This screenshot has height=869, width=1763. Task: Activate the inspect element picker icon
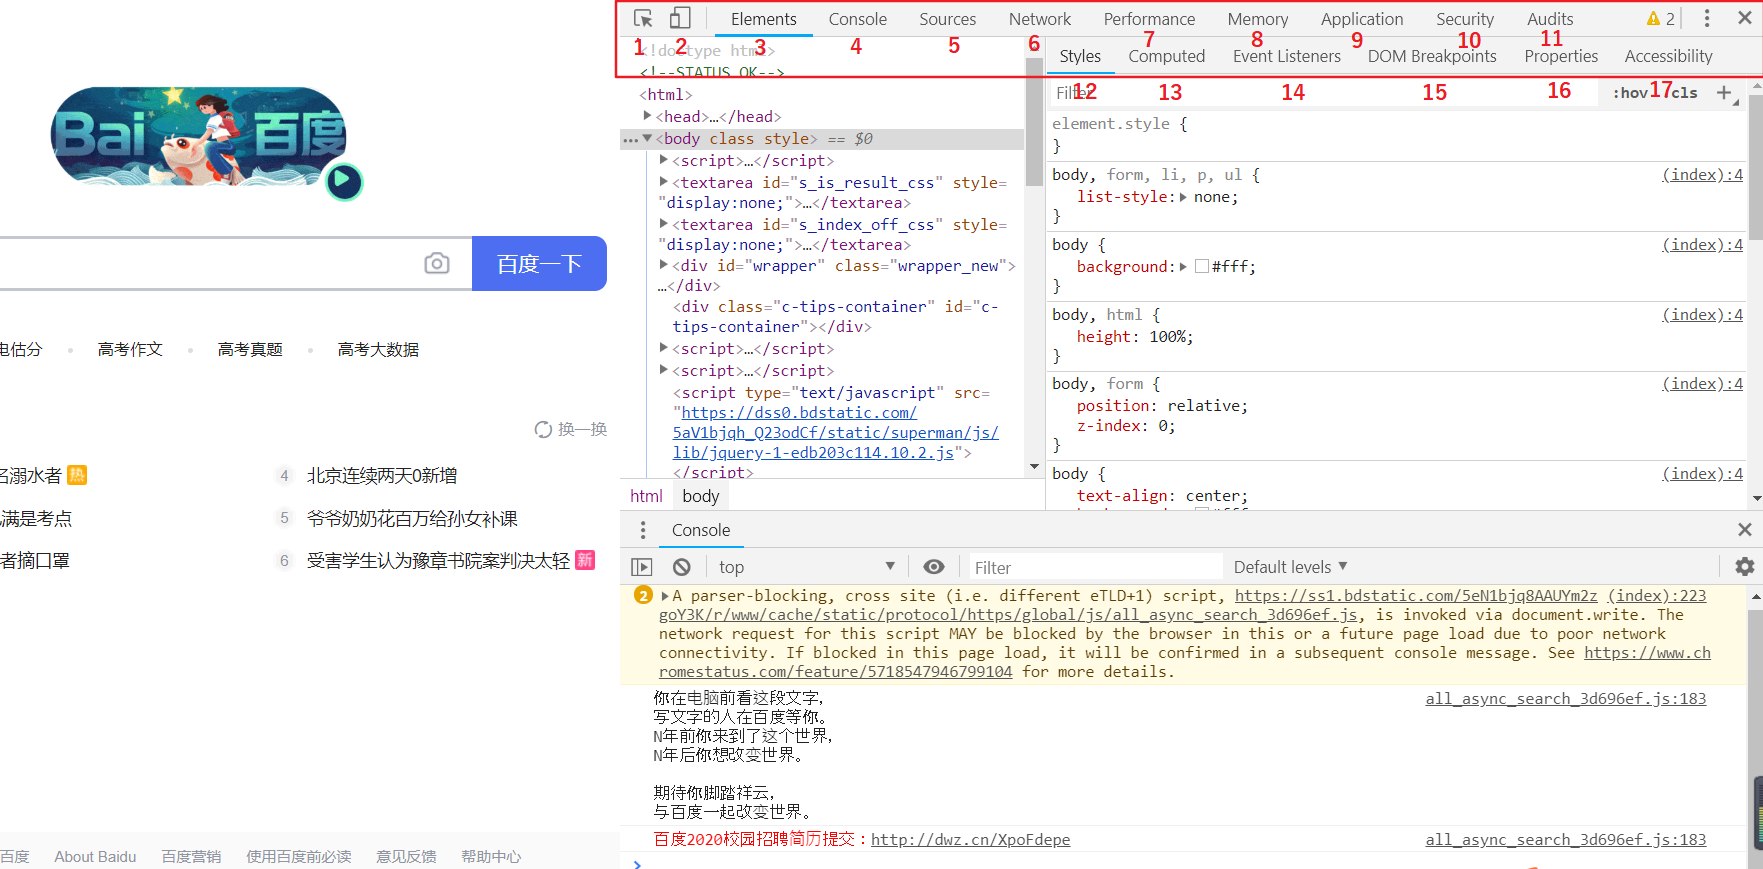(x=643, y=18)
